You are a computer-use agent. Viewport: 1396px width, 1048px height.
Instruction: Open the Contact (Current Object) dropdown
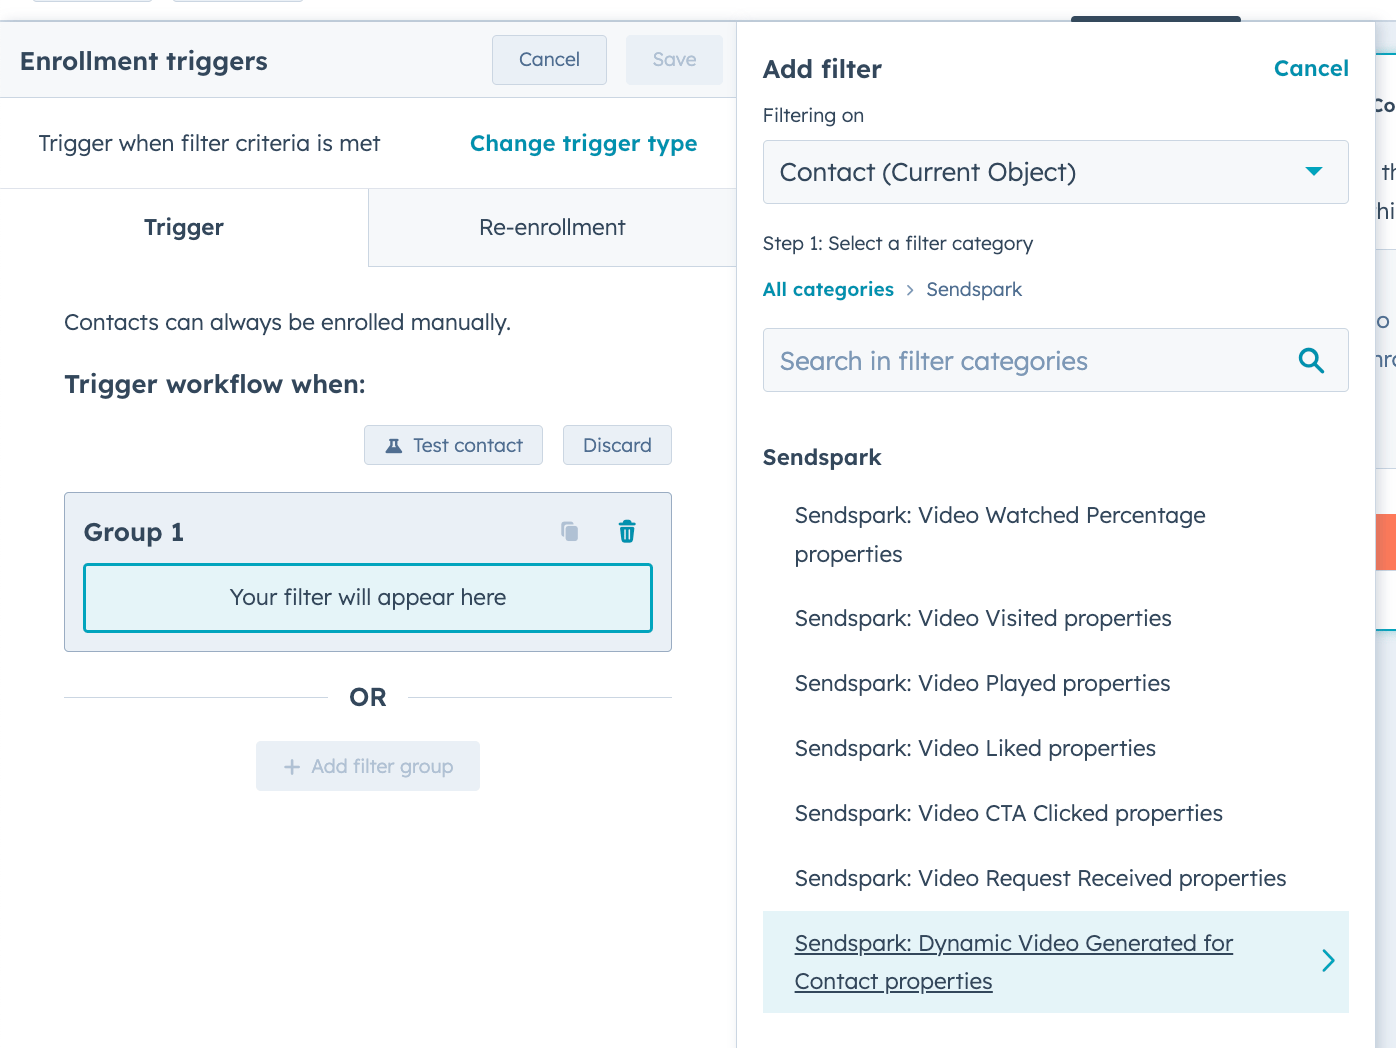click(x=1055, y=172)
